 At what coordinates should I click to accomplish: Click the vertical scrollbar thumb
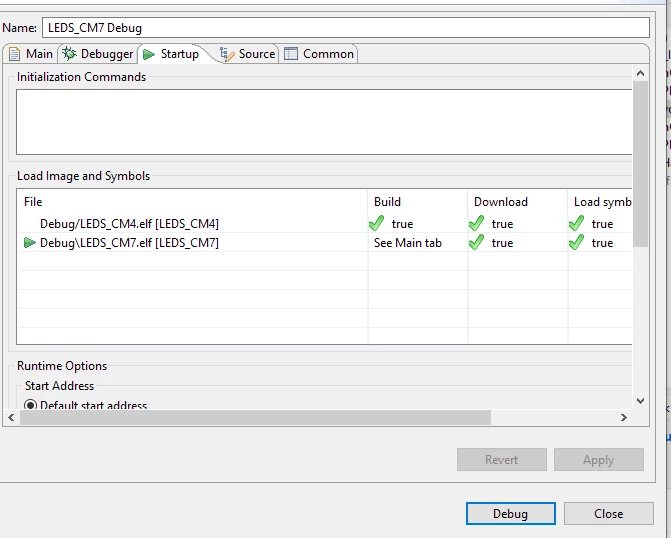(640, 164)
